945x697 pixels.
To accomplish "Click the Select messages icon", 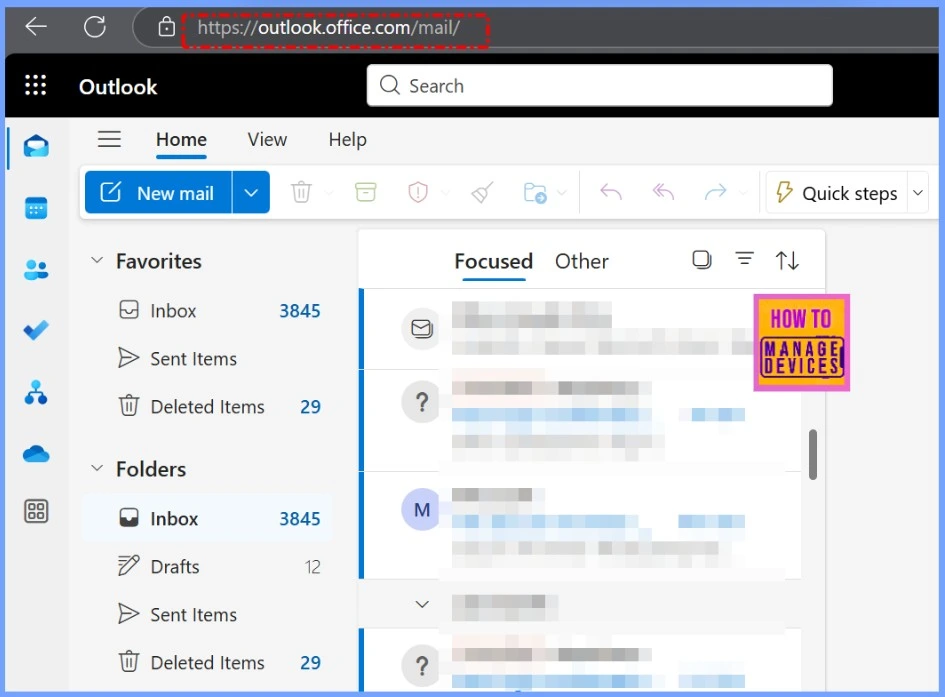I will pyautogui.click(x=702, y=260).
